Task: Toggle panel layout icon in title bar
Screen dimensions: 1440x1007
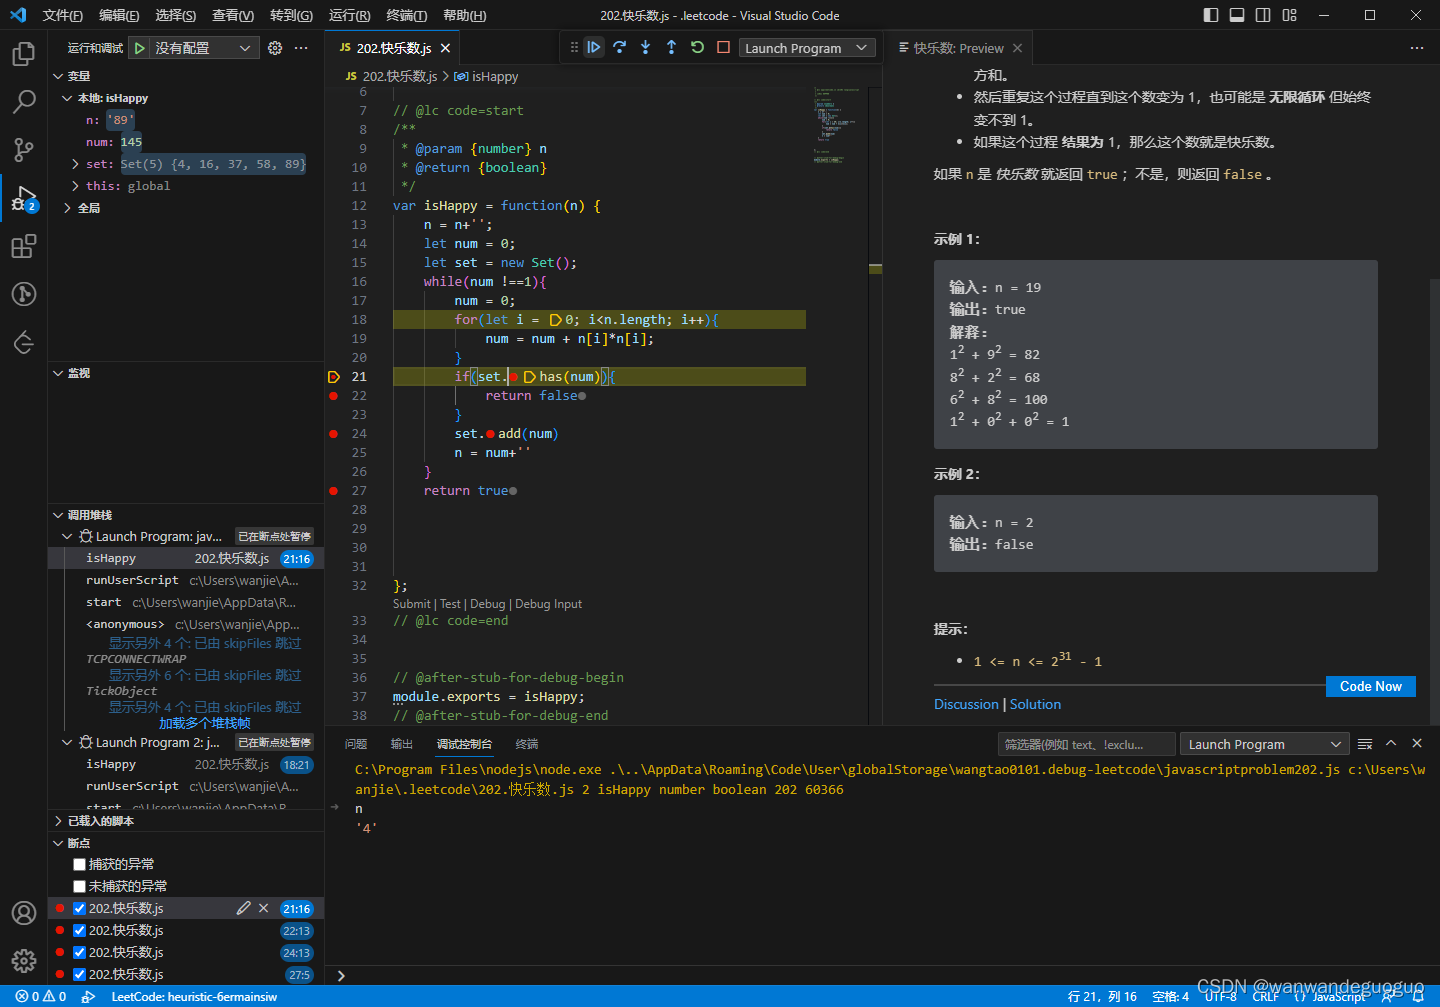Action: (x=1237, y=15)
